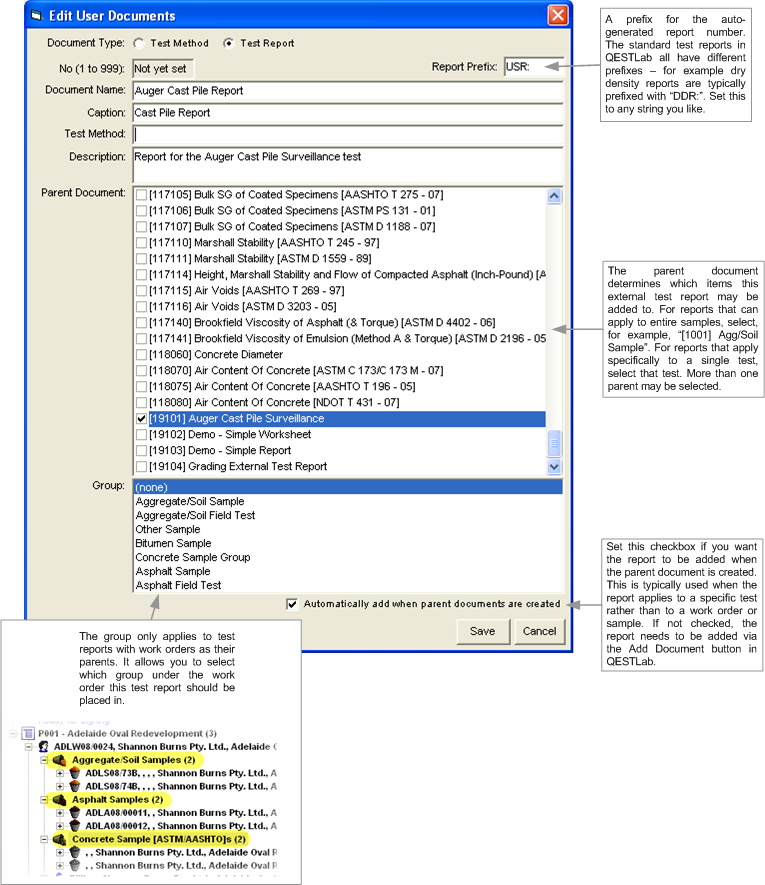Click the Asphalt Samples folder icon
765x885 pixels.
click(x=60, y=801)
